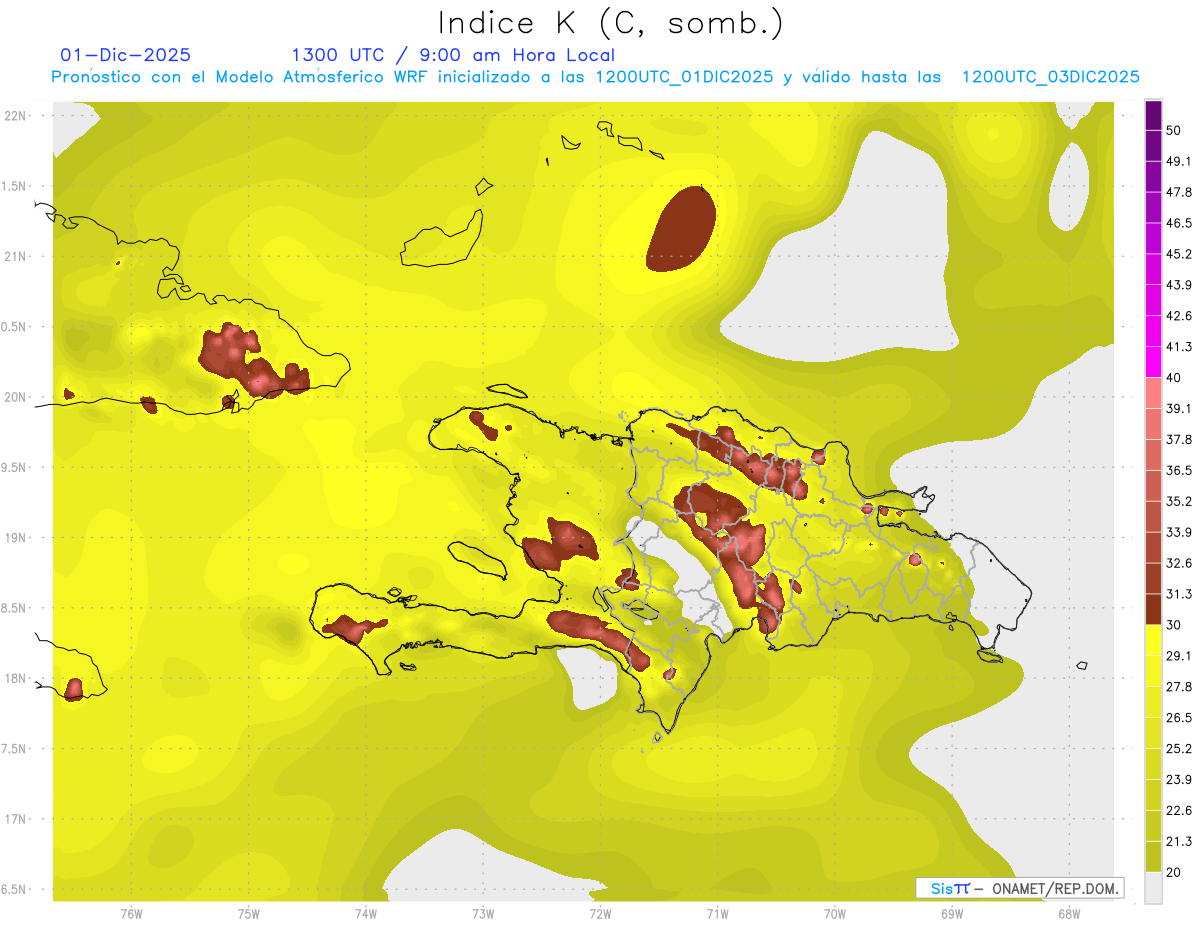
Task: Select magenta swatch between 41.3 and 42.6
Action: tap(1153, 331)
